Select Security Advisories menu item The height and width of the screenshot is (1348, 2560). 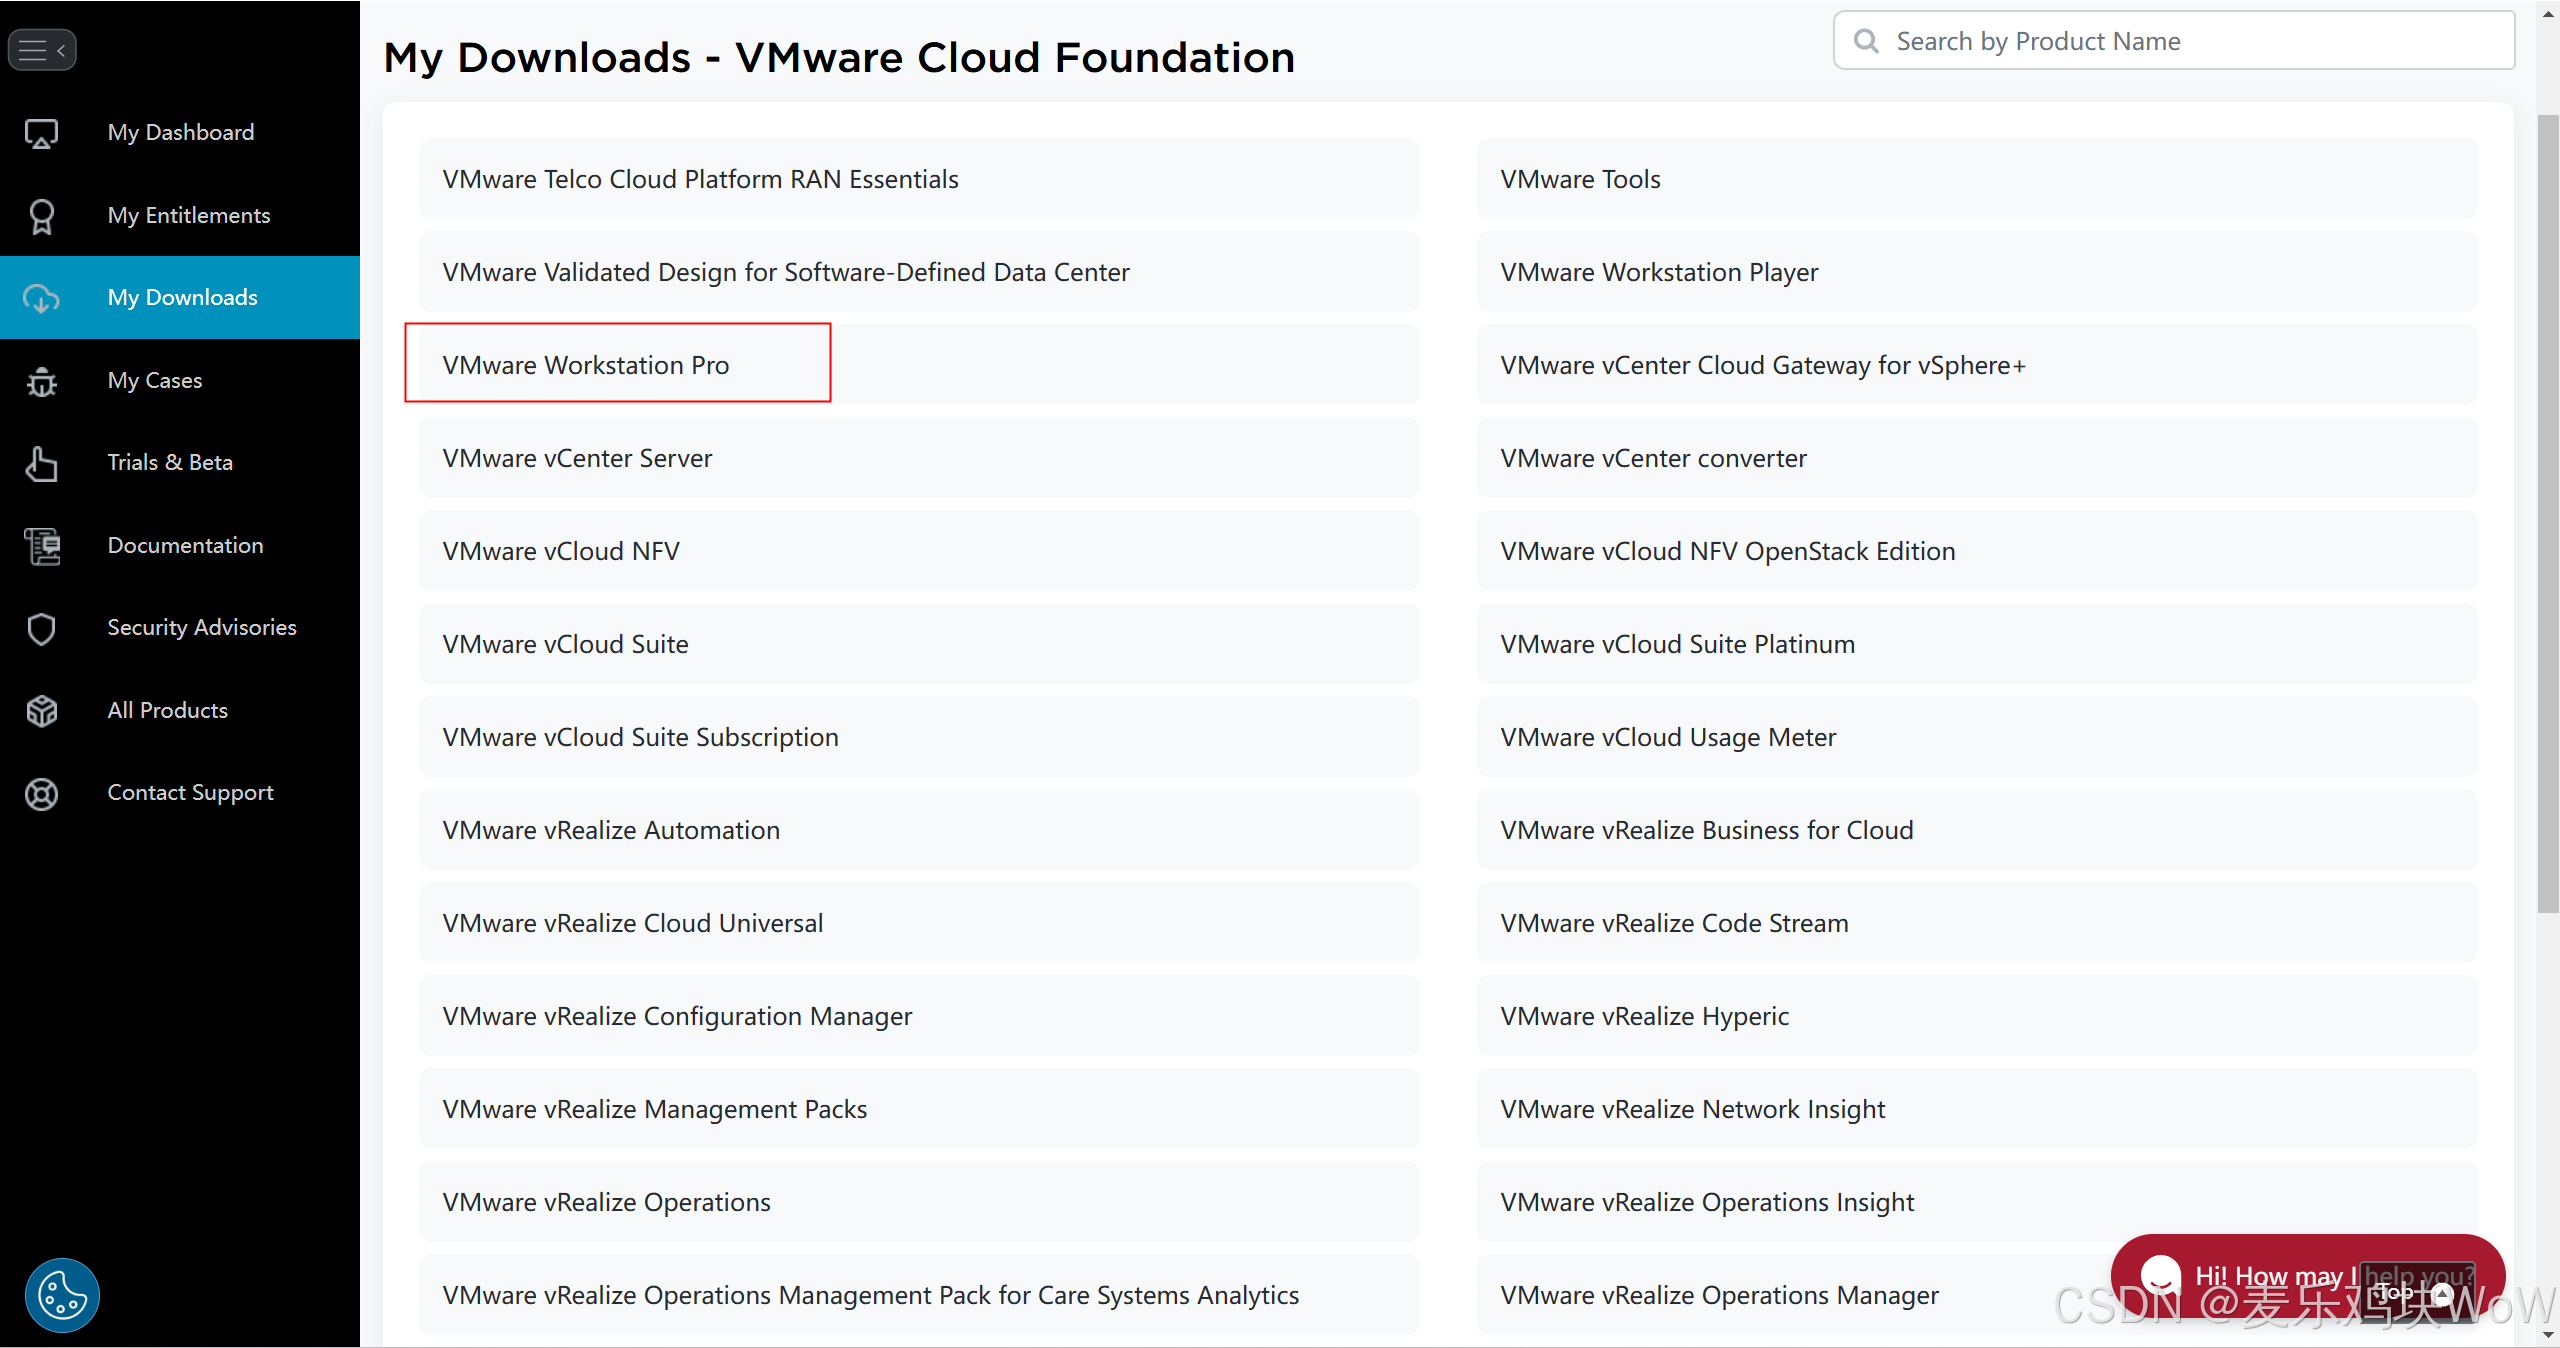[x=202, y=627]
